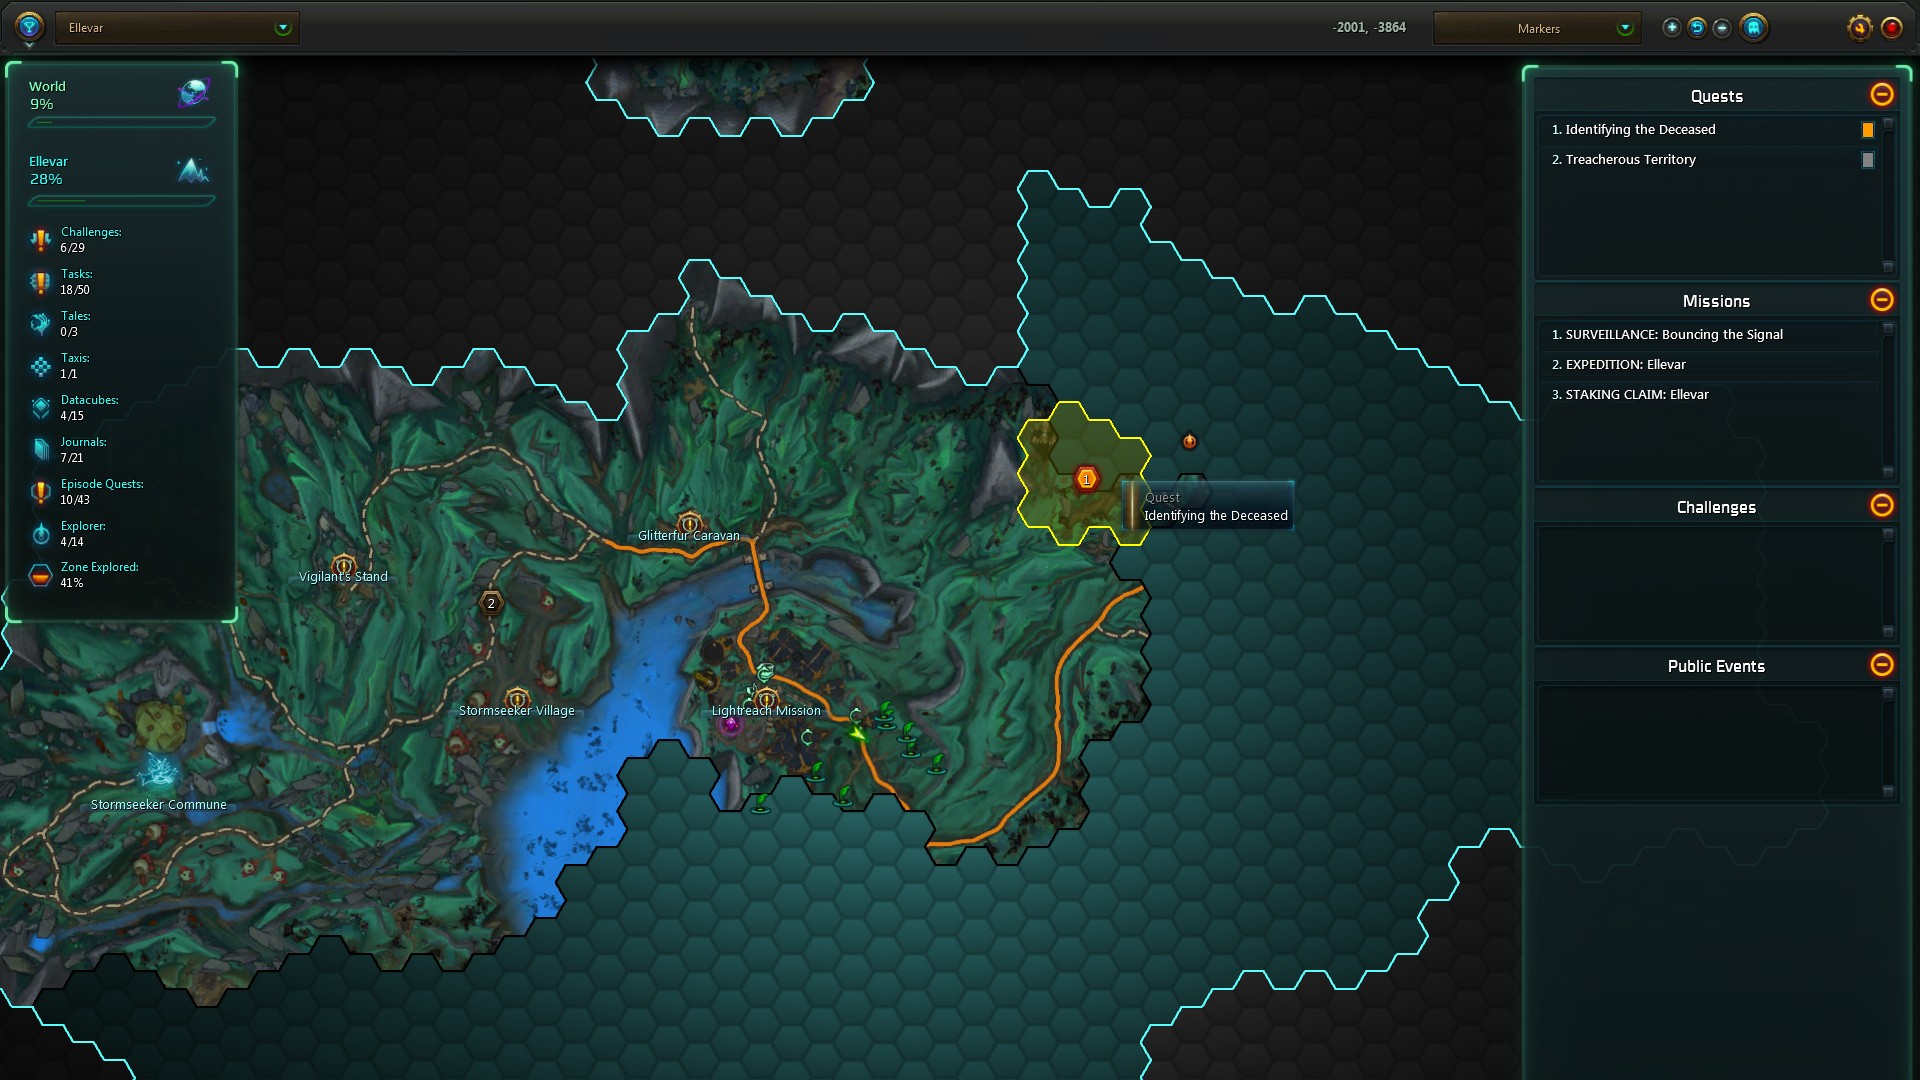Click the Vigilant's Stand settlement icon
Viewport: 1920px width, 1080px height.
click(343, 565)
